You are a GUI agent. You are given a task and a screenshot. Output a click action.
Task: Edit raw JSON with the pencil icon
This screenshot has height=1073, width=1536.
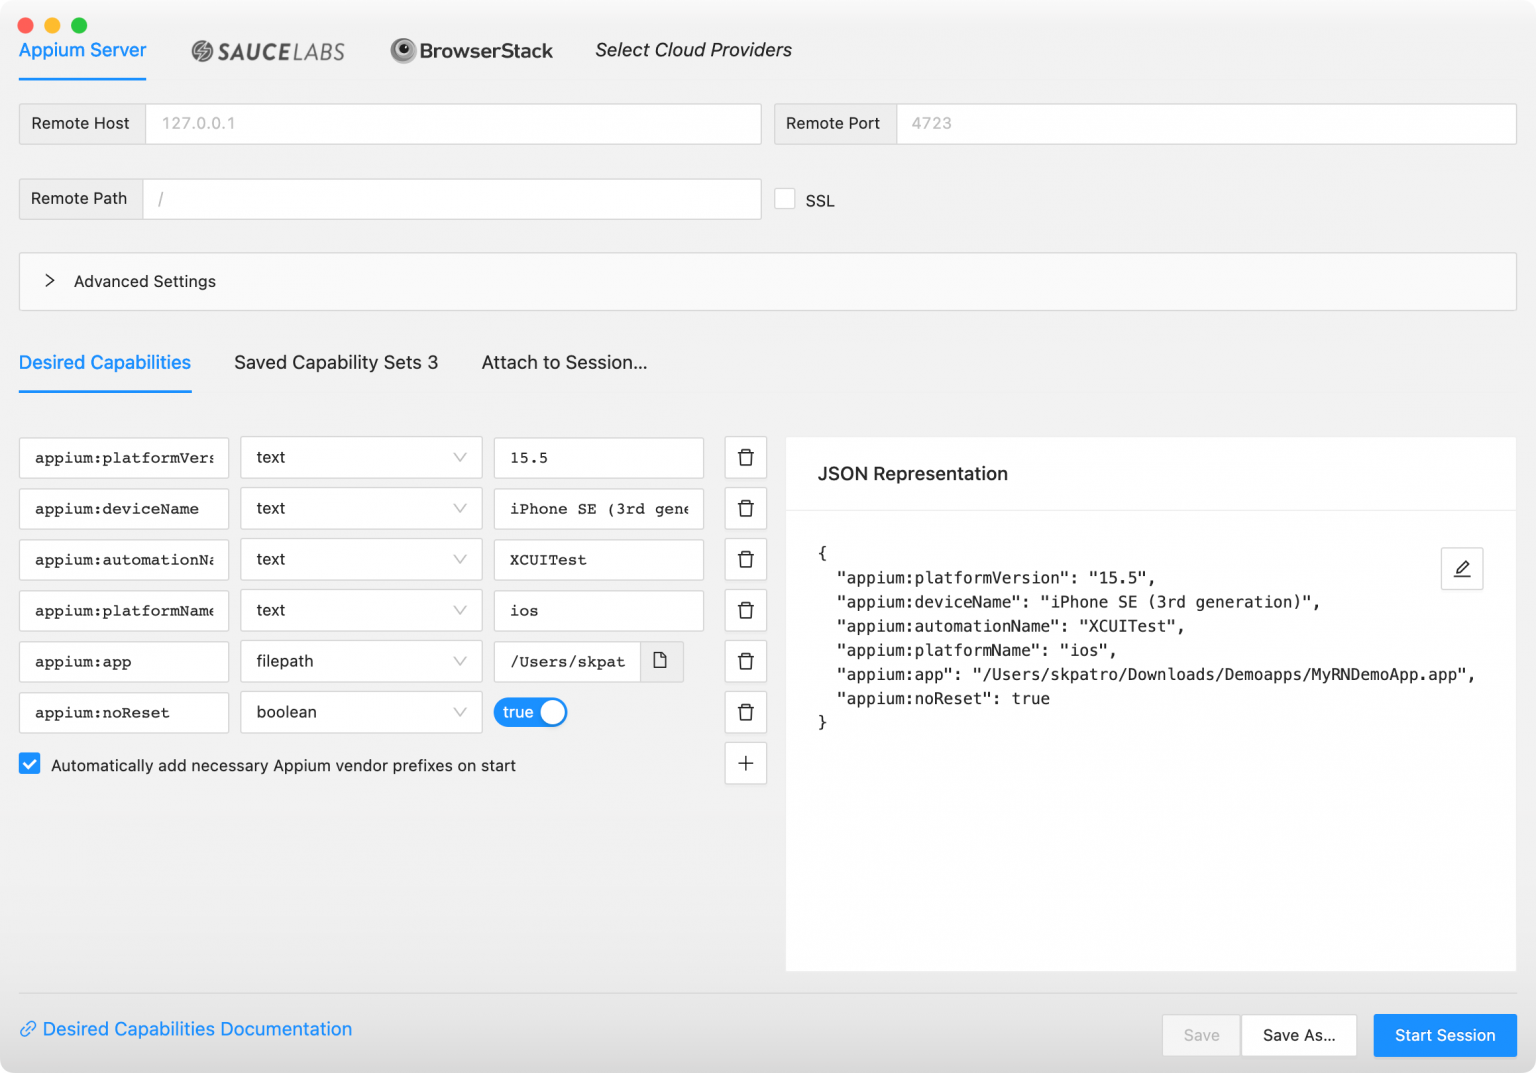[x=1461, y=569]
